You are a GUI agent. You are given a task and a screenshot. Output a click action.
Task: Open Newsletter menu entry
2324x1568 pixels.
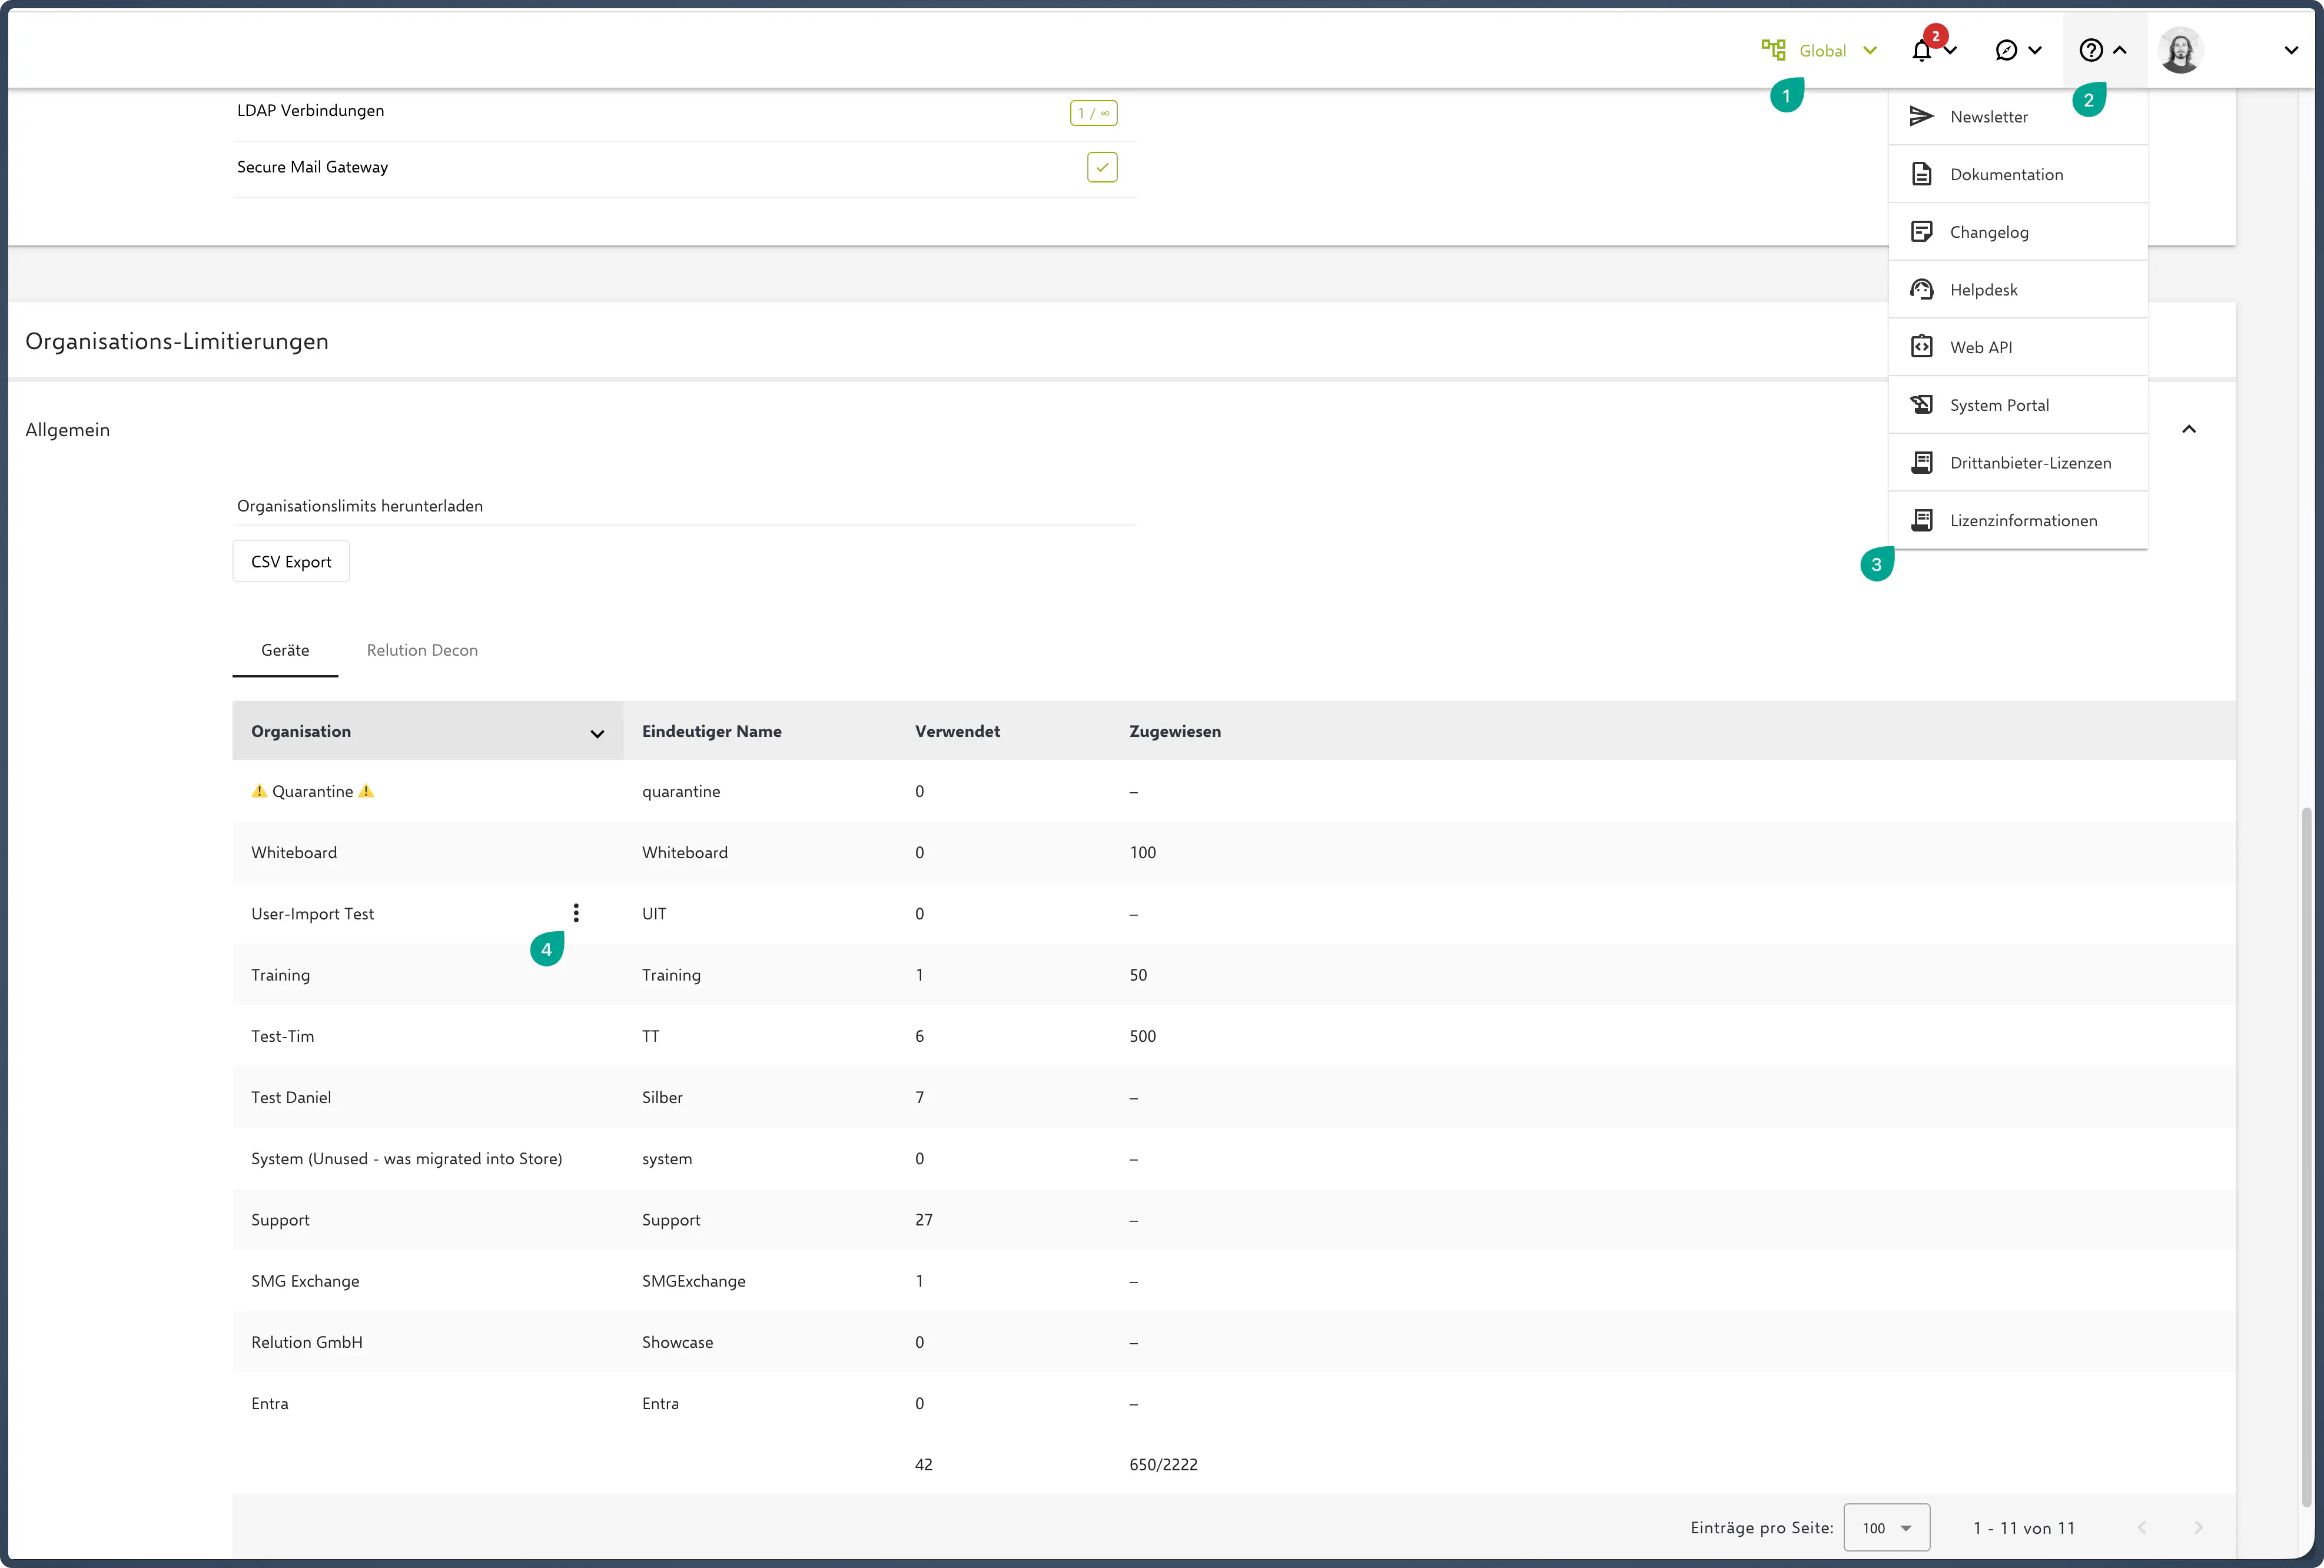pyautogui.click(x=1988, y=117)
